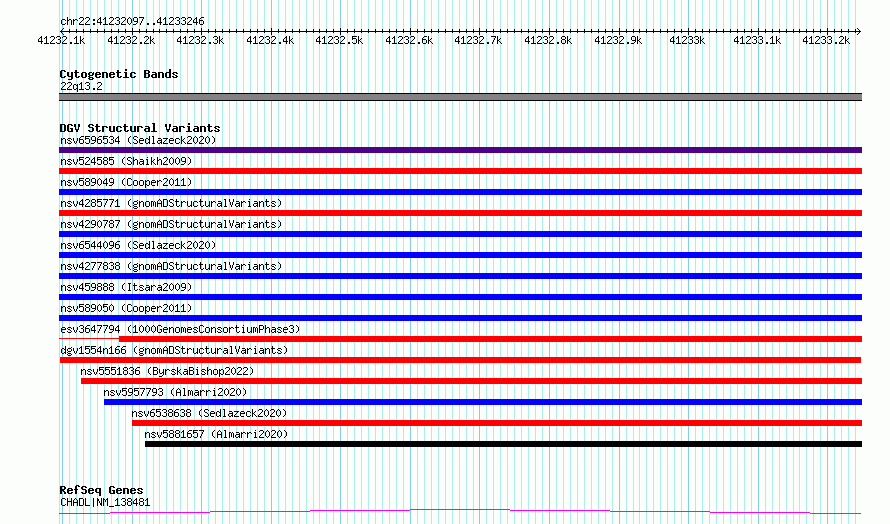Click the blue nsv589050 variant bar
890x524 pixels.
pos(460,318)
